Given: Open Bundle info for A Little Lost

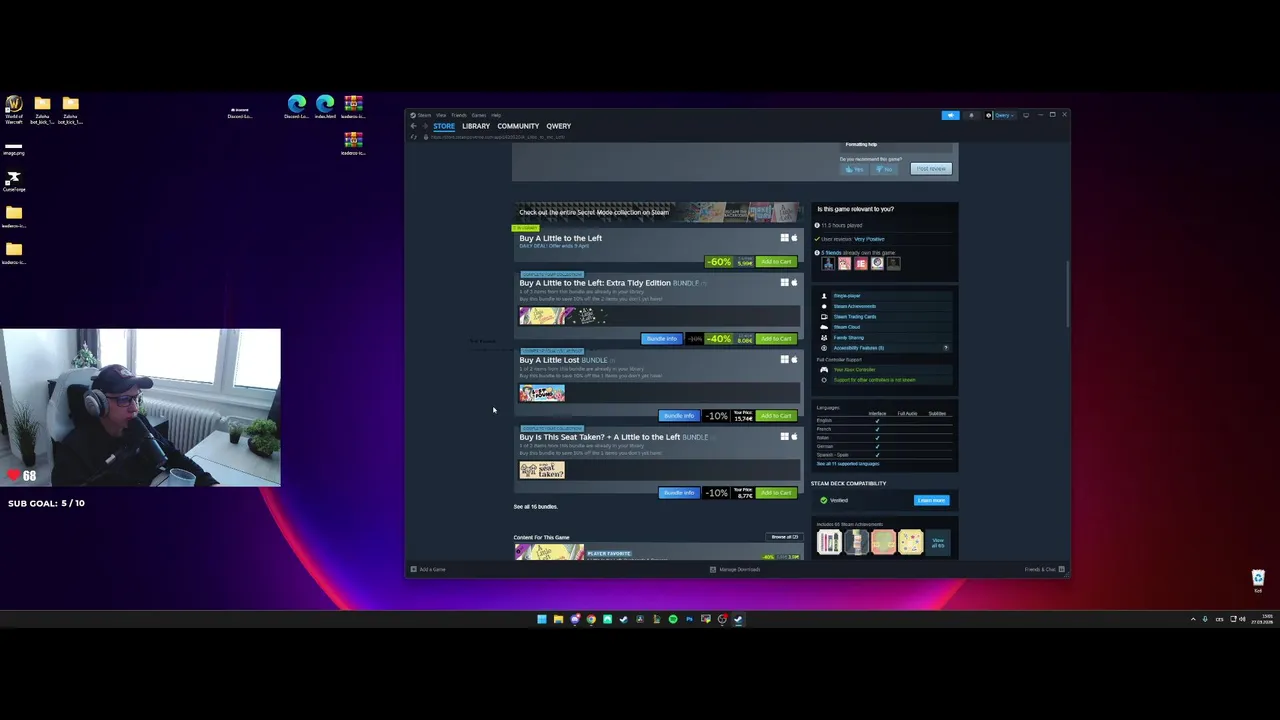Looking at the screenshot, I should (x=678, y=416).
